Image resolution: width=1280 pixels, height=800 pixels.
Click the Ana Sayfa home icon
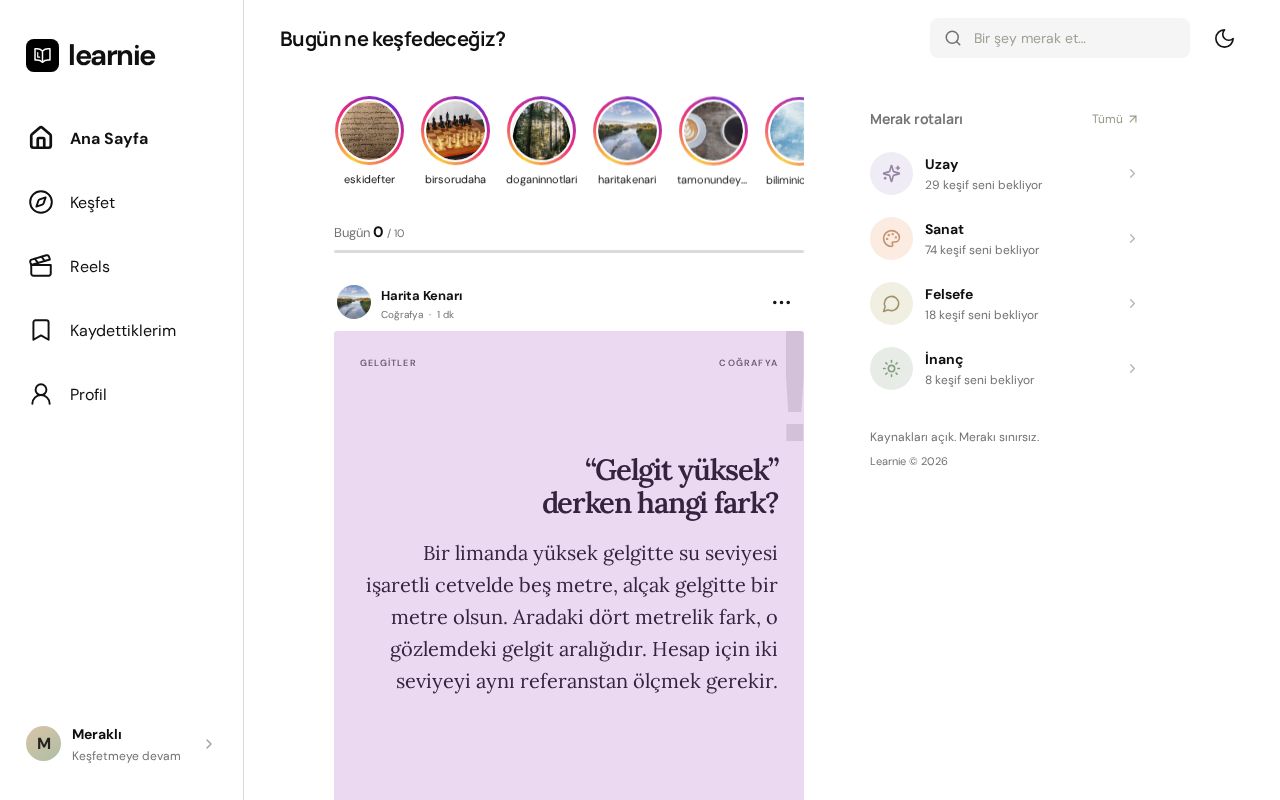[41, 138]
